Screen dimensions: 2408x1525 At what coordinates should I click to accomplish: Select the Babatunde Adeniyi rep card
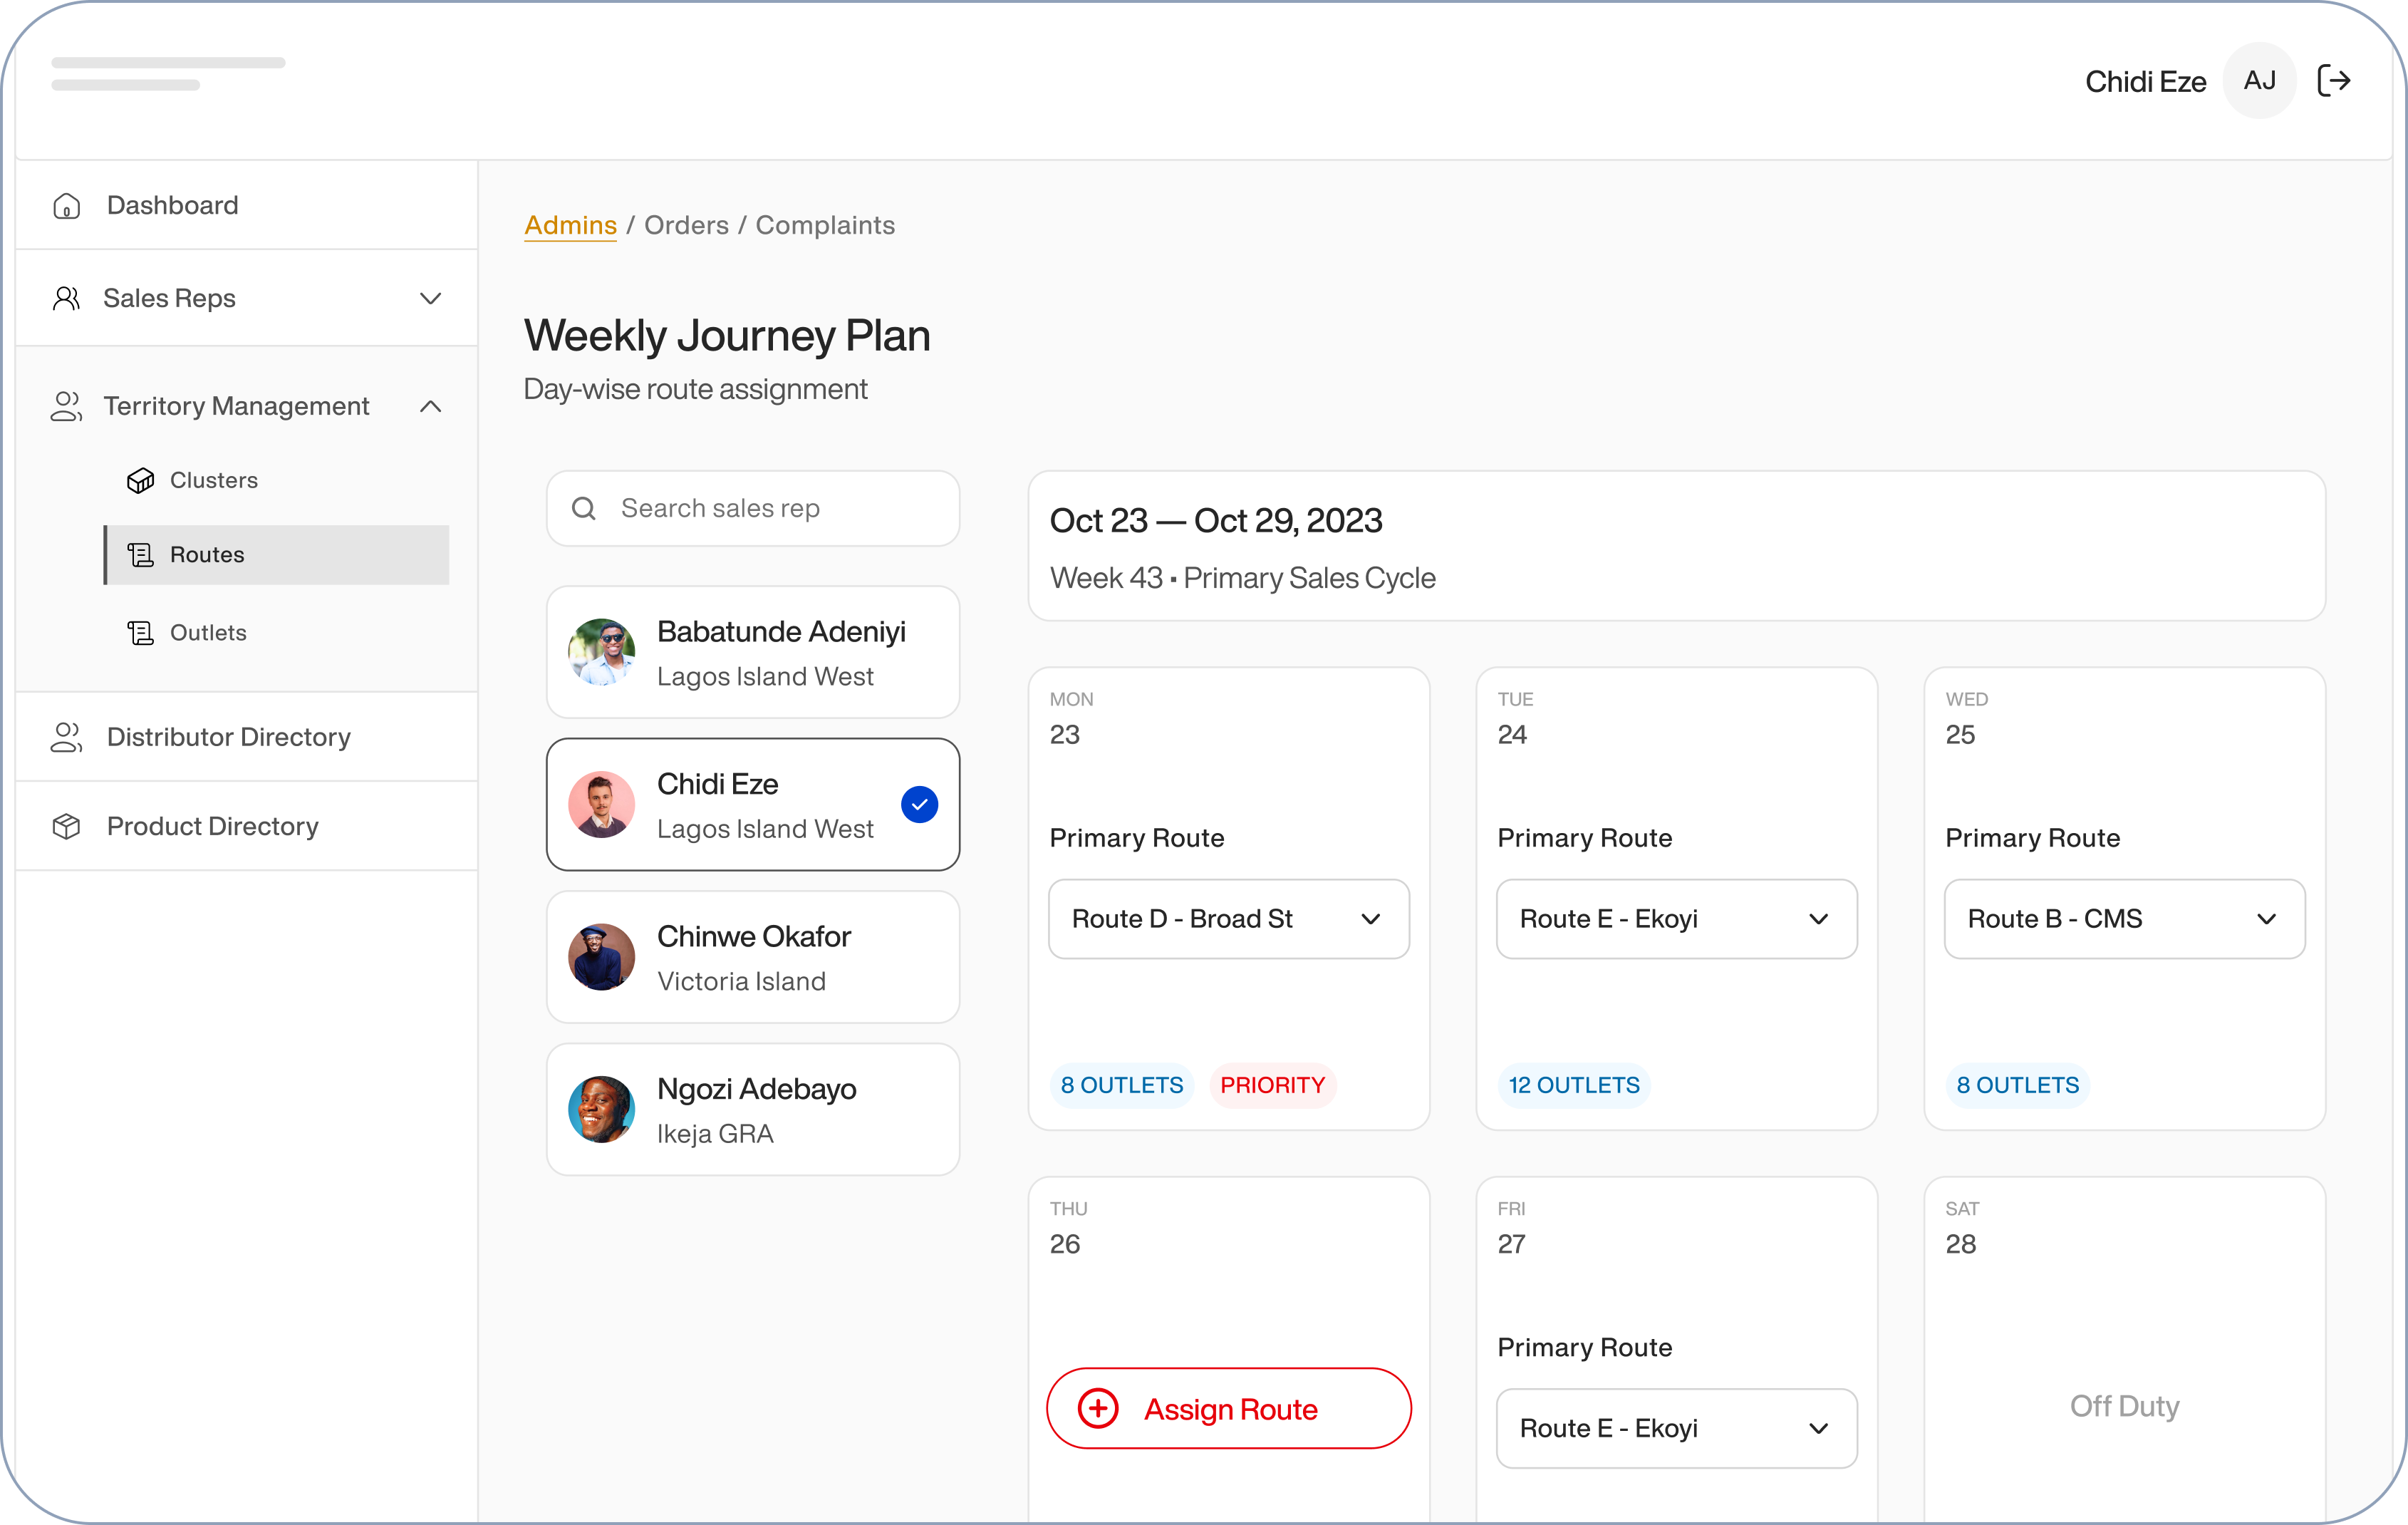(x=753, y=652)
